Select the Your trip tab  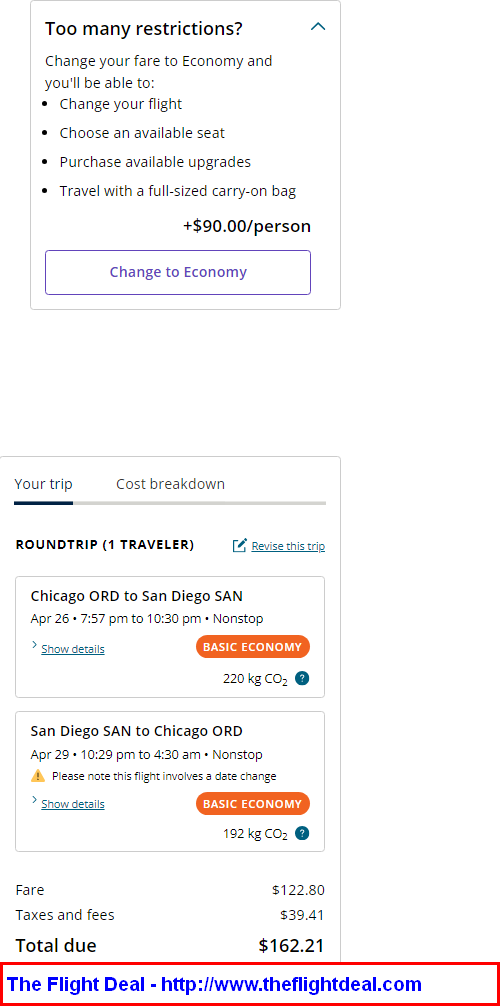(x=44, y=484)
